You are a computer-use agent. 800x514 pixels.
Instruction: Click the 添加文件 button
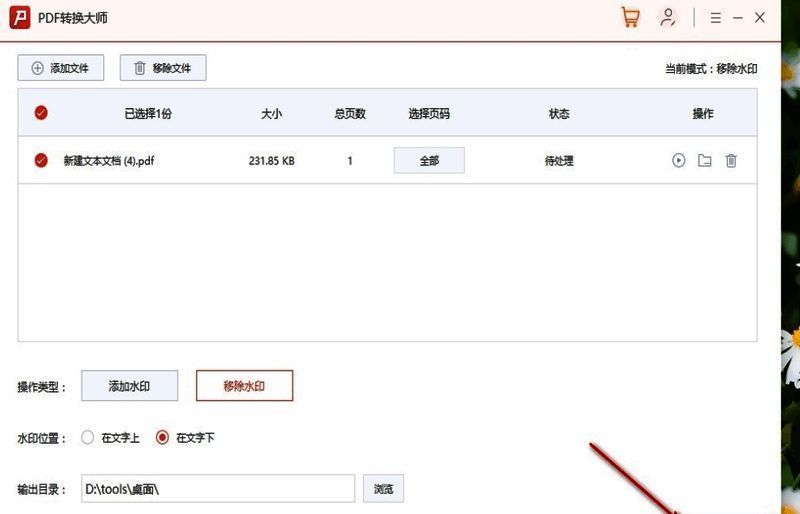click(61, 68)
